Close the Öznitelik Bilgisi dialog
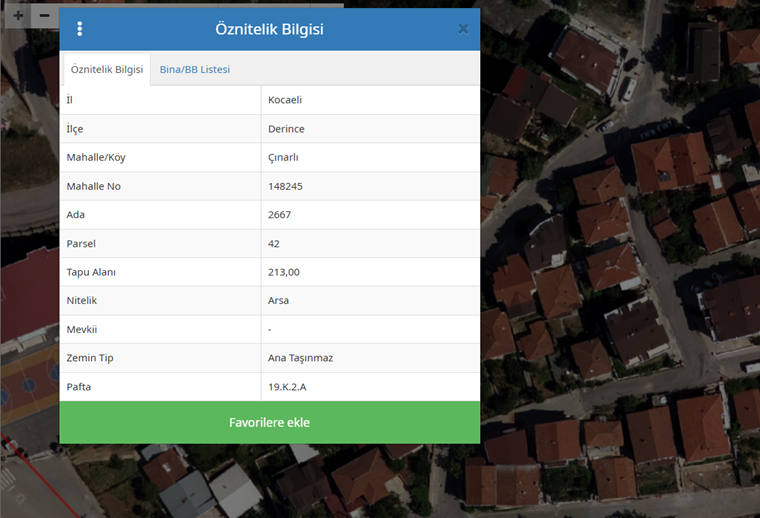Image resolution: width=760 pixels, height=518 pixels. (463, 29)
